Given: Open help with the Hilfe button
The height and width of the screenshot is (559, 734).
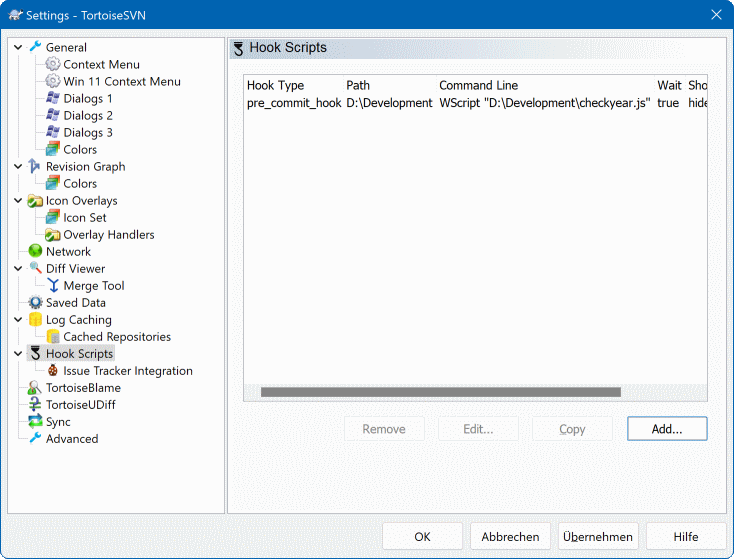Looking at the screenshot, I should [x=686, y=537].
